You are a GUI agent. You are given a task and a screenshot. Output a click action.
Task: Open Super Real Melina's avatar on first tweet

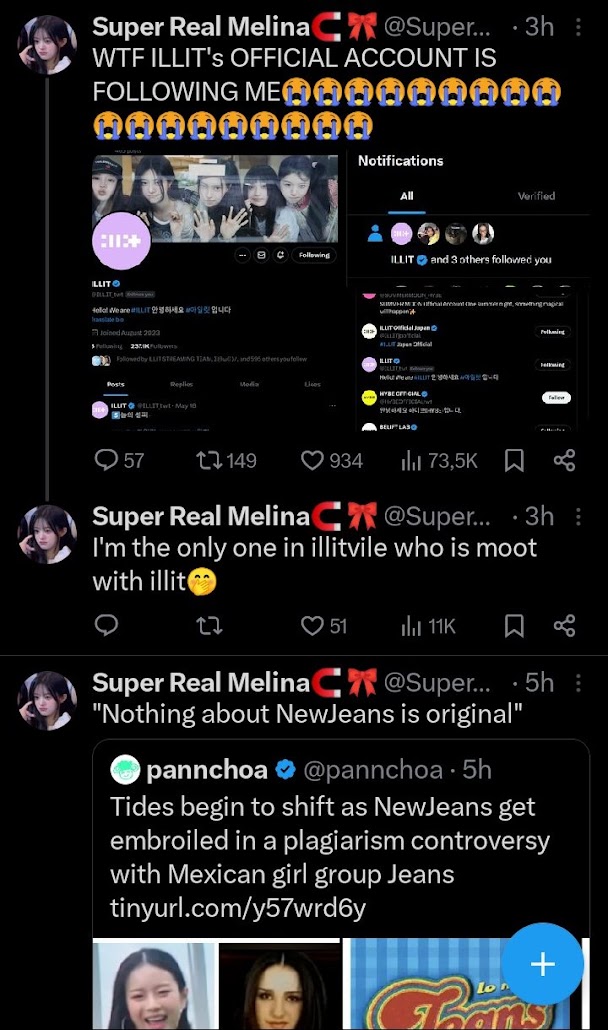coord(47,45)
